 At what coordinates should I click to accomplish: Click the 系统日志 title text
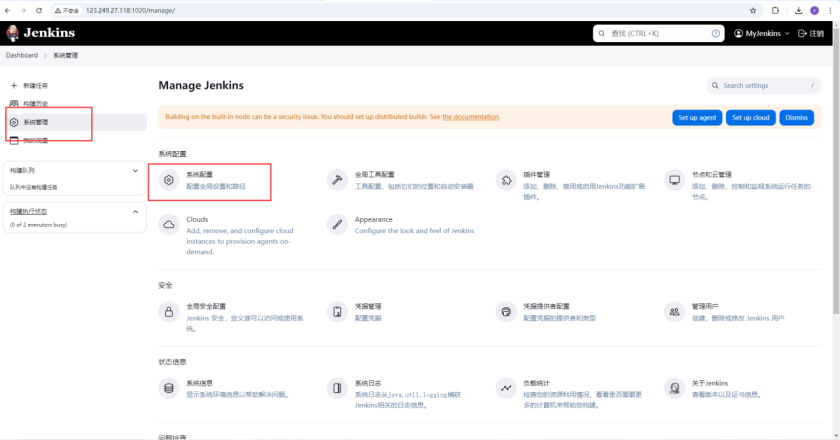point(368,383)
